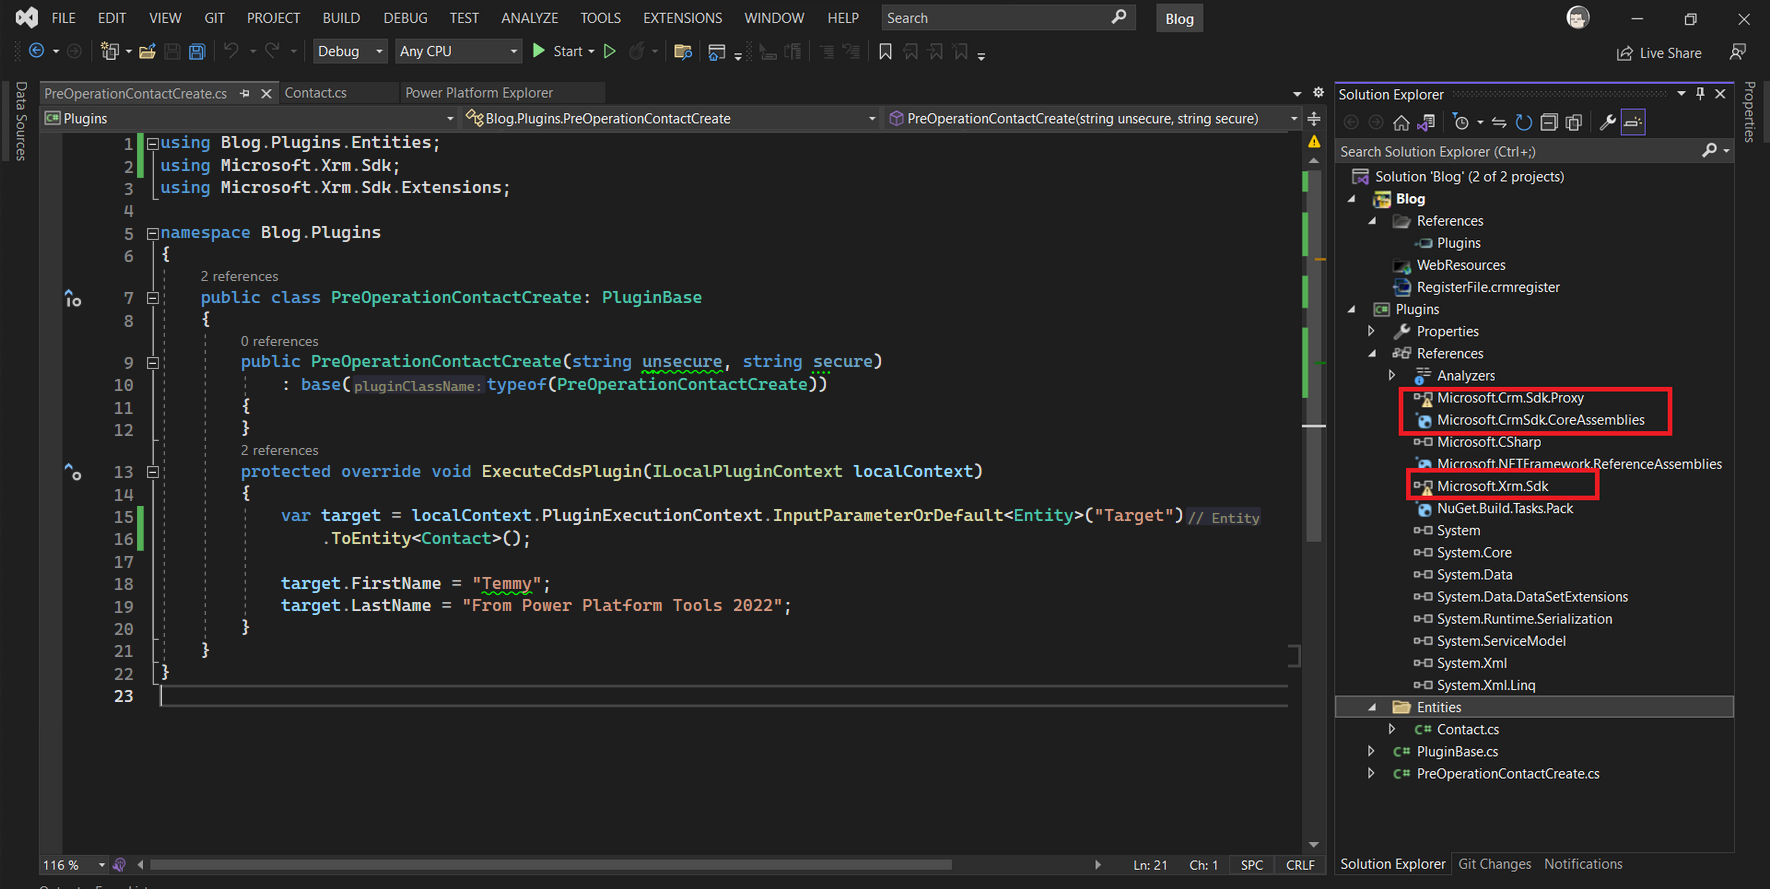Select Microsoft.Xrm.Sdk reference

1492,486
